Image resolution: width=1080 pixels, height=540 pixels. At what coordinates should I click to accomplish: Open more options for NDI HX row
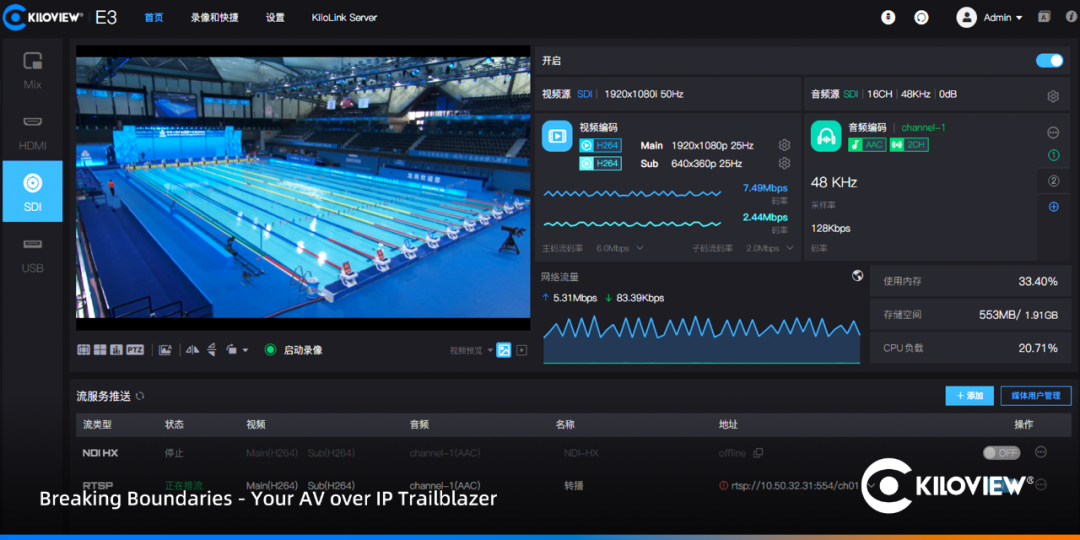[1041, 452]
